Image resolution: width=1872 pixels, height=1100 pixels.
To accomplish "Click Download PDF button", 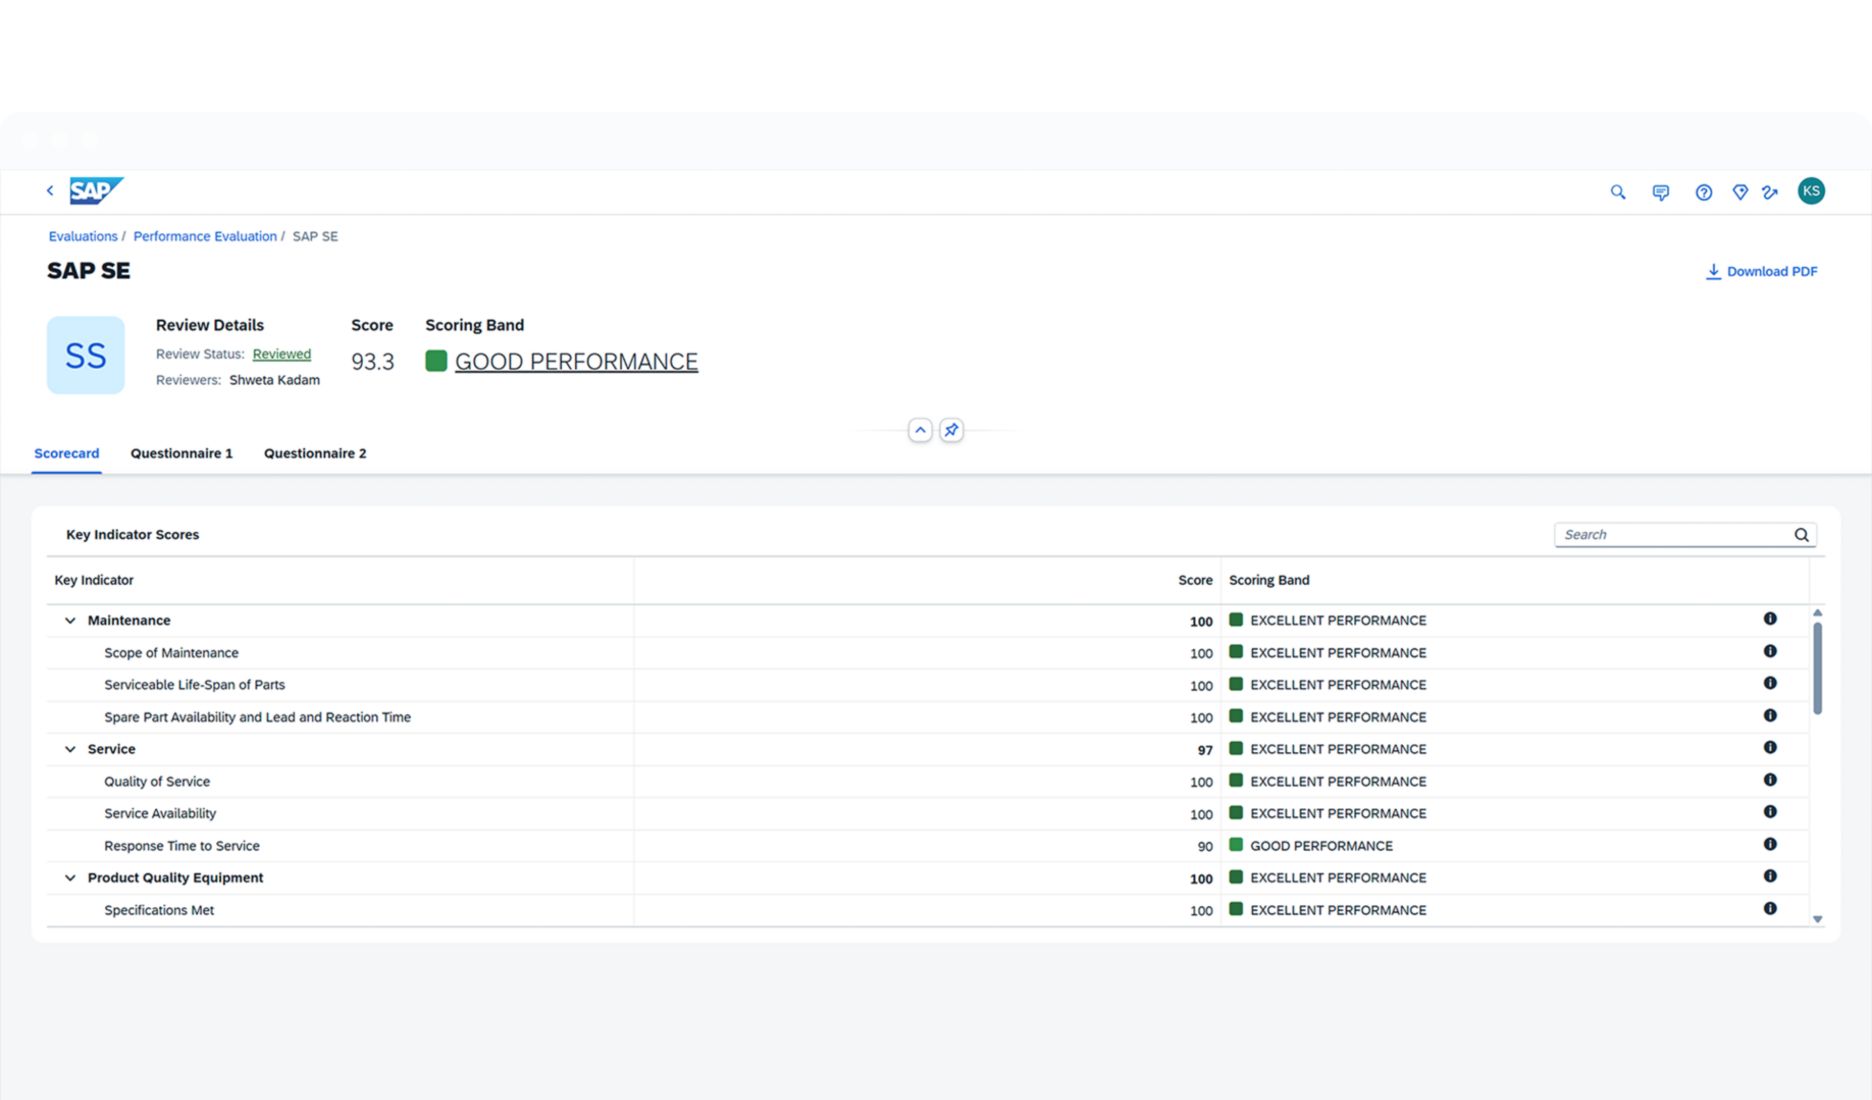I will point(1761,271).
